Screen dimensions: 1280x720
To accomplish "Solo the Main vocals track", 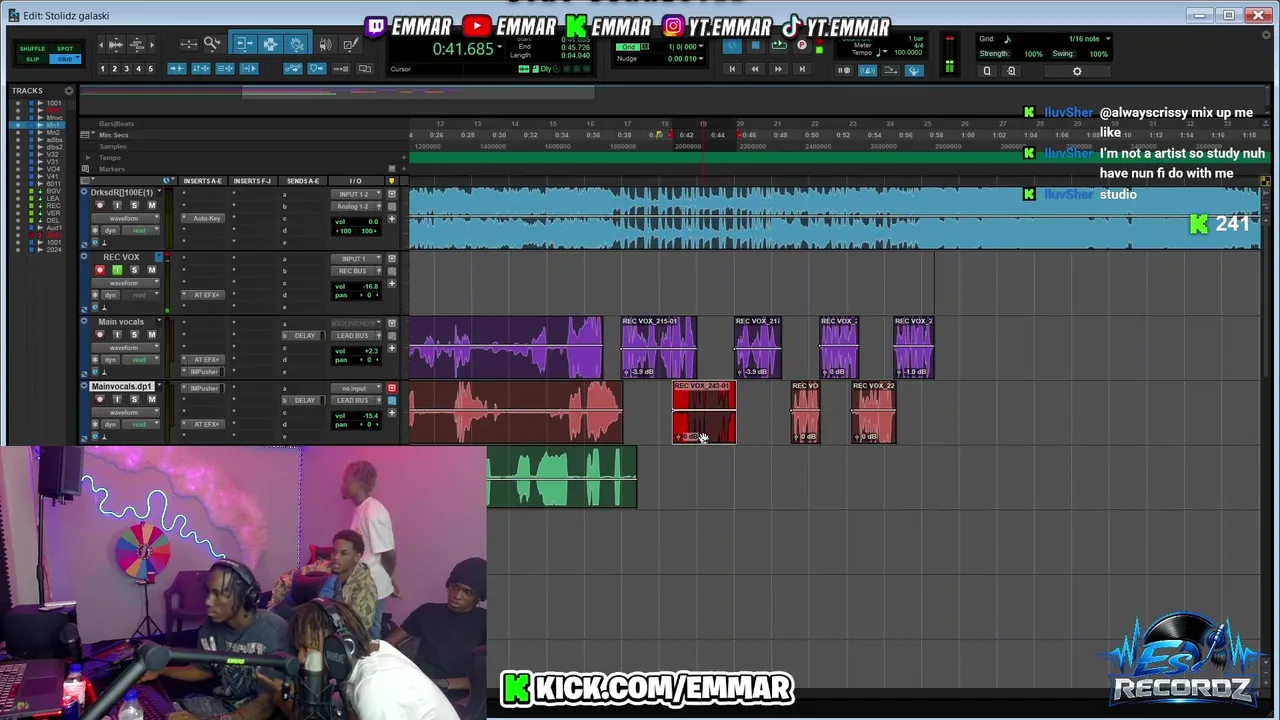I will pos(134,334).
